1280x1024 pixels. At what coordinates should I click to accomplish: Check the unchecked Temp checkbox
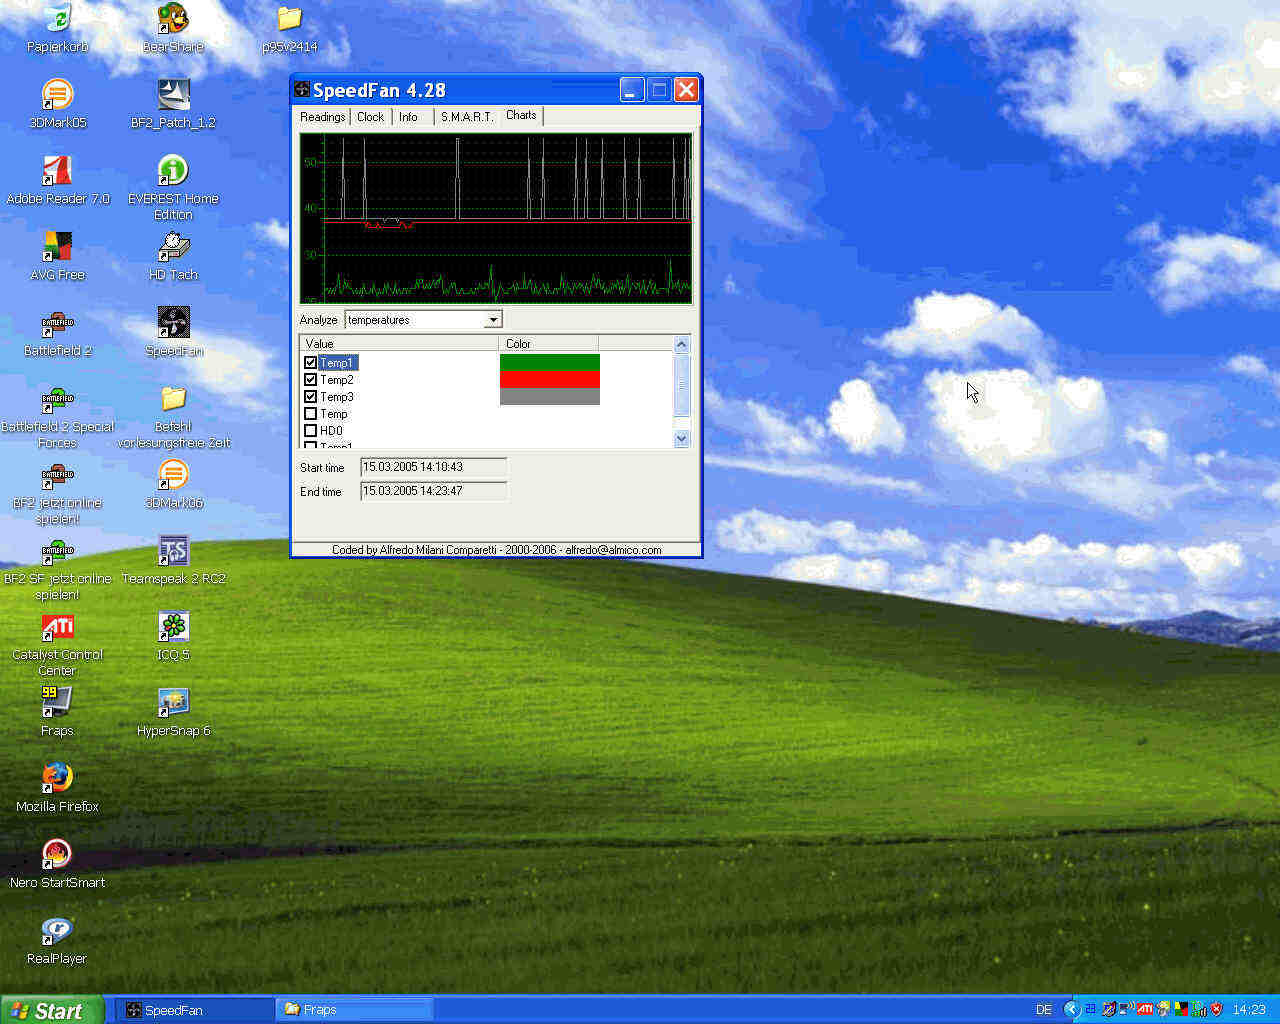[310, 414]
